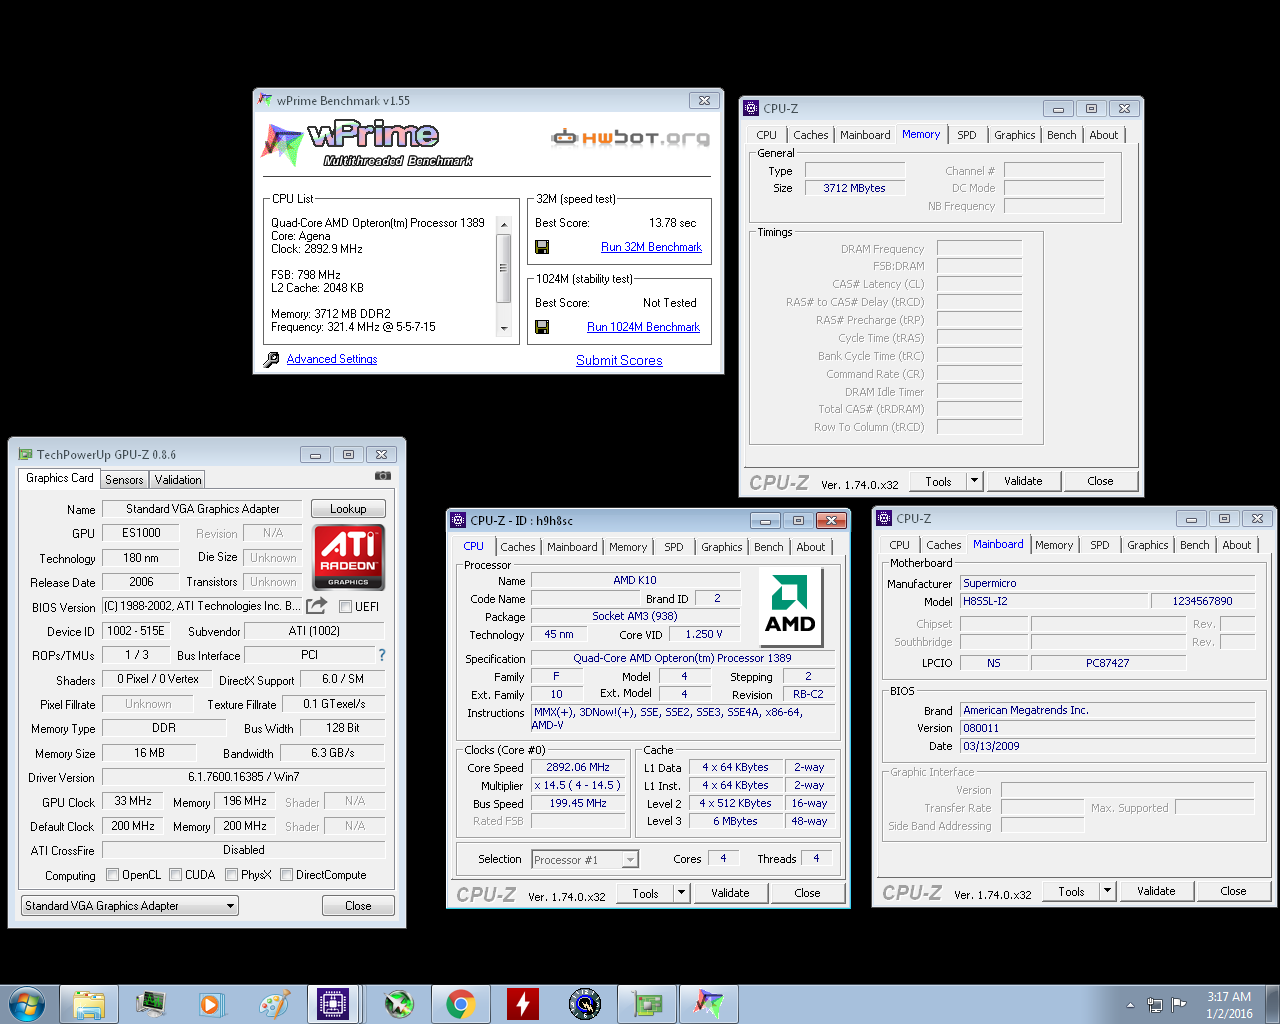The height and width of the screenshot is (1024, 1280).
Task: Click Validate in CPU-Z Memory window
Action: (1023, 481)
